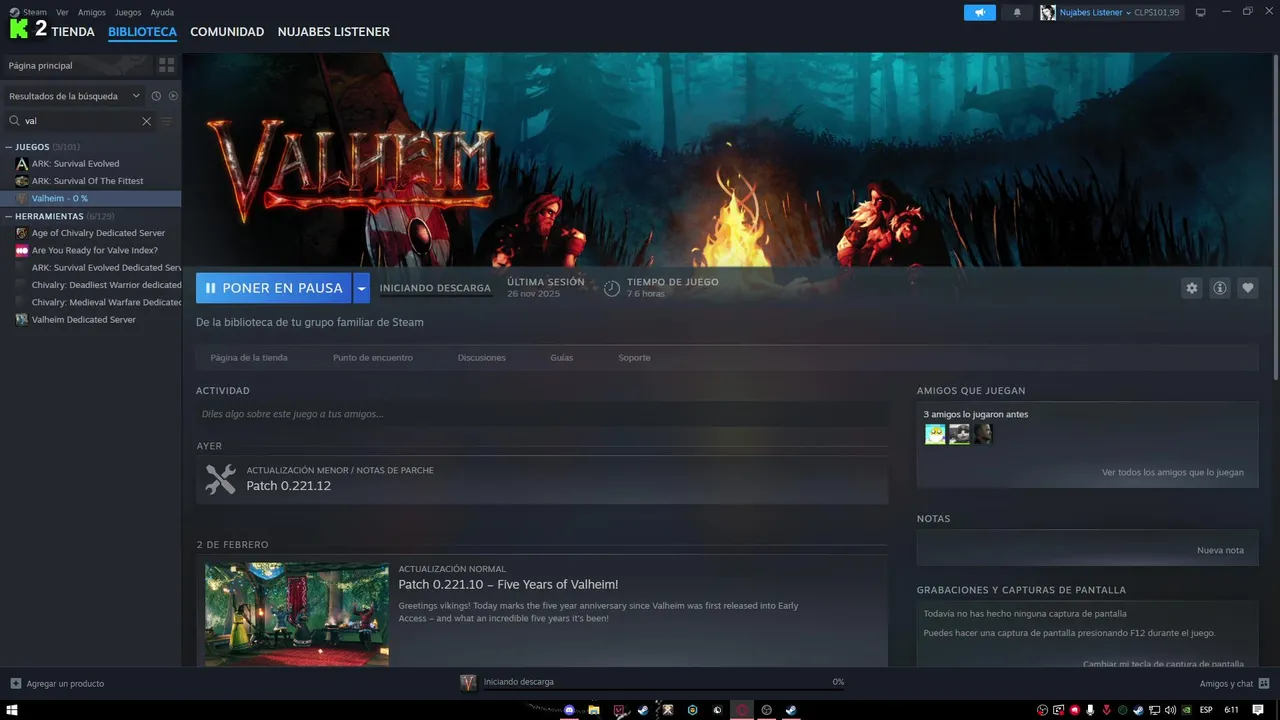
Task: Select Age of Chivalry Dedicated Server
Action: tap(90, 233)
